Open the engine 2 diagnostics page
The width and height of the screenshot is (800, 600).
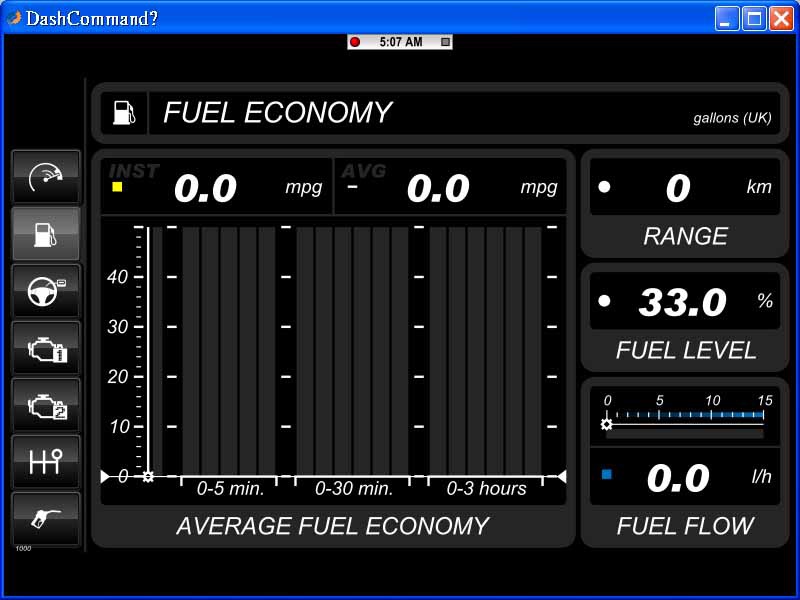[x=46, y=405]
